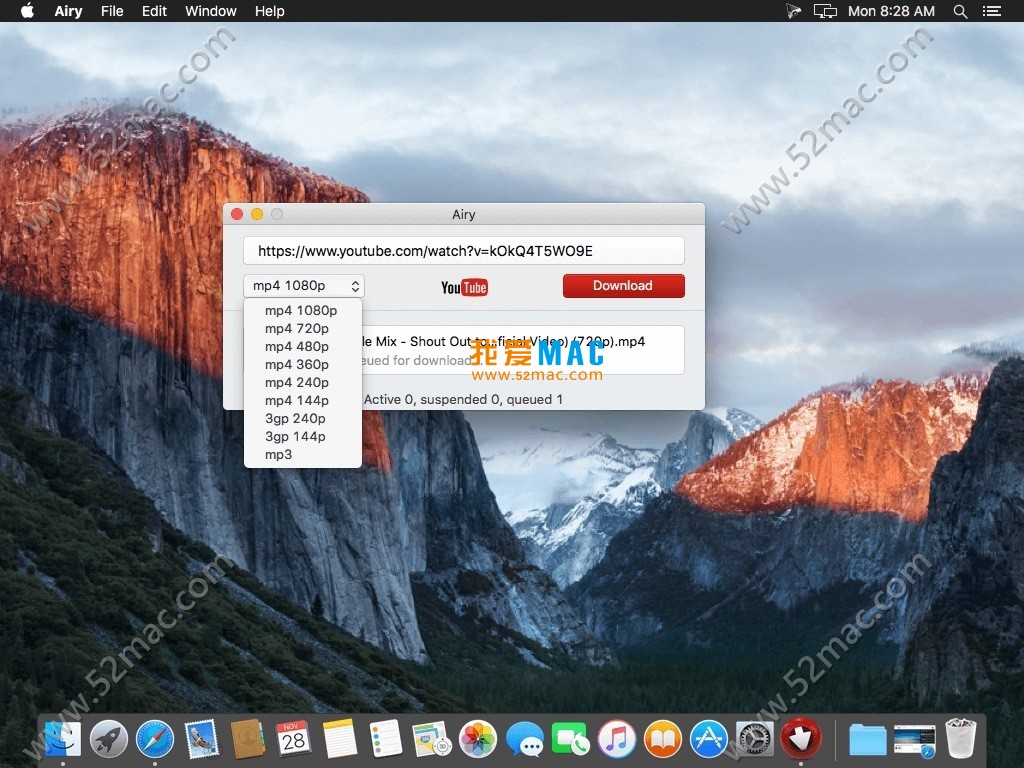Open the App Store dock icon
This screenshot has height=768, width=1024.
(x=709, y=740)
